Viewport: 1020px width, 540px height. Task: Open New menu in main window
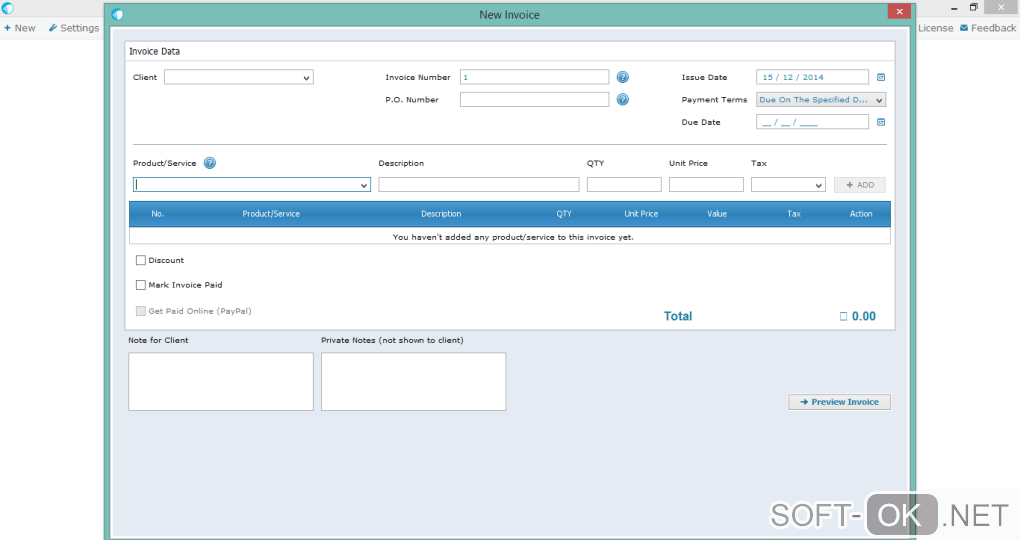tap(20, 28)
